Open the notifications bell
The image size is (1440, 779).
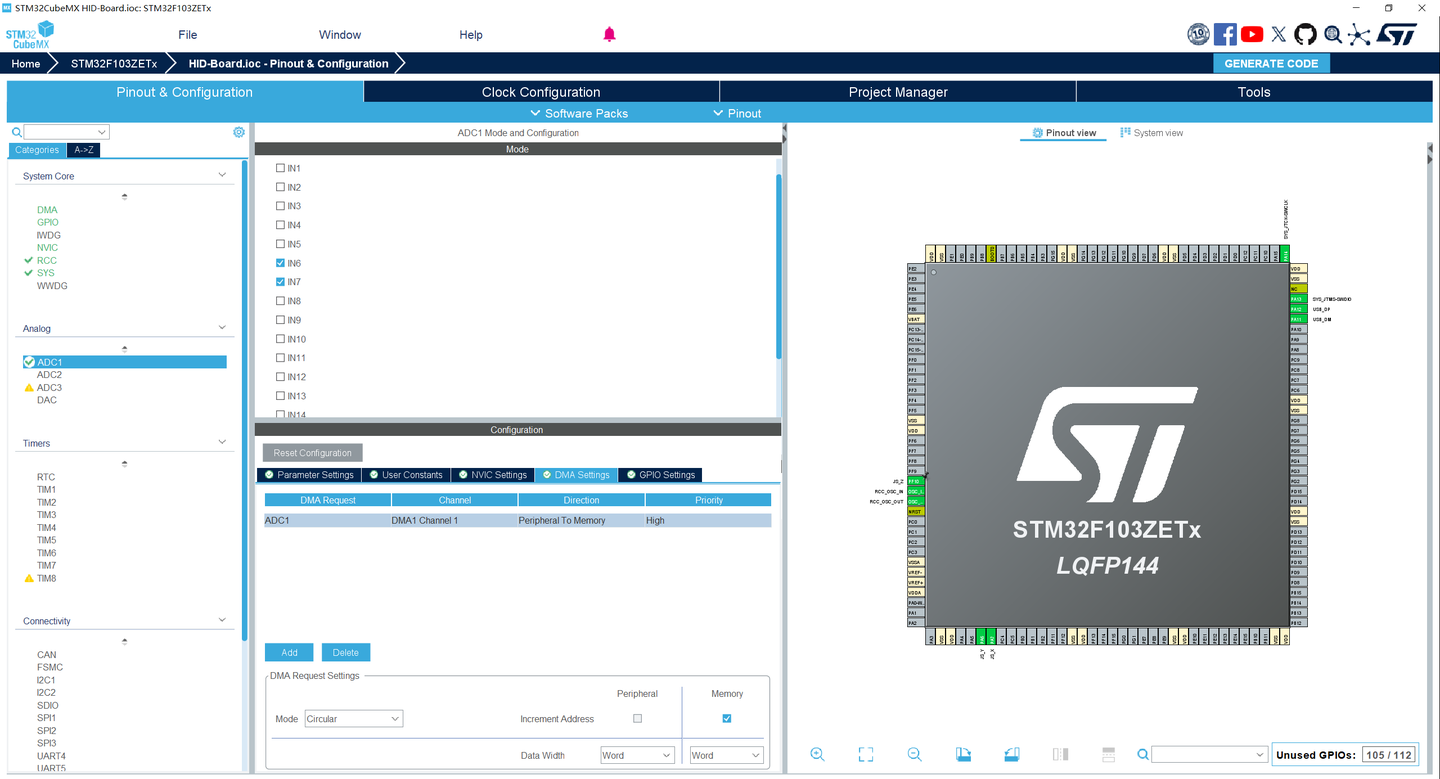pos(609,34)
